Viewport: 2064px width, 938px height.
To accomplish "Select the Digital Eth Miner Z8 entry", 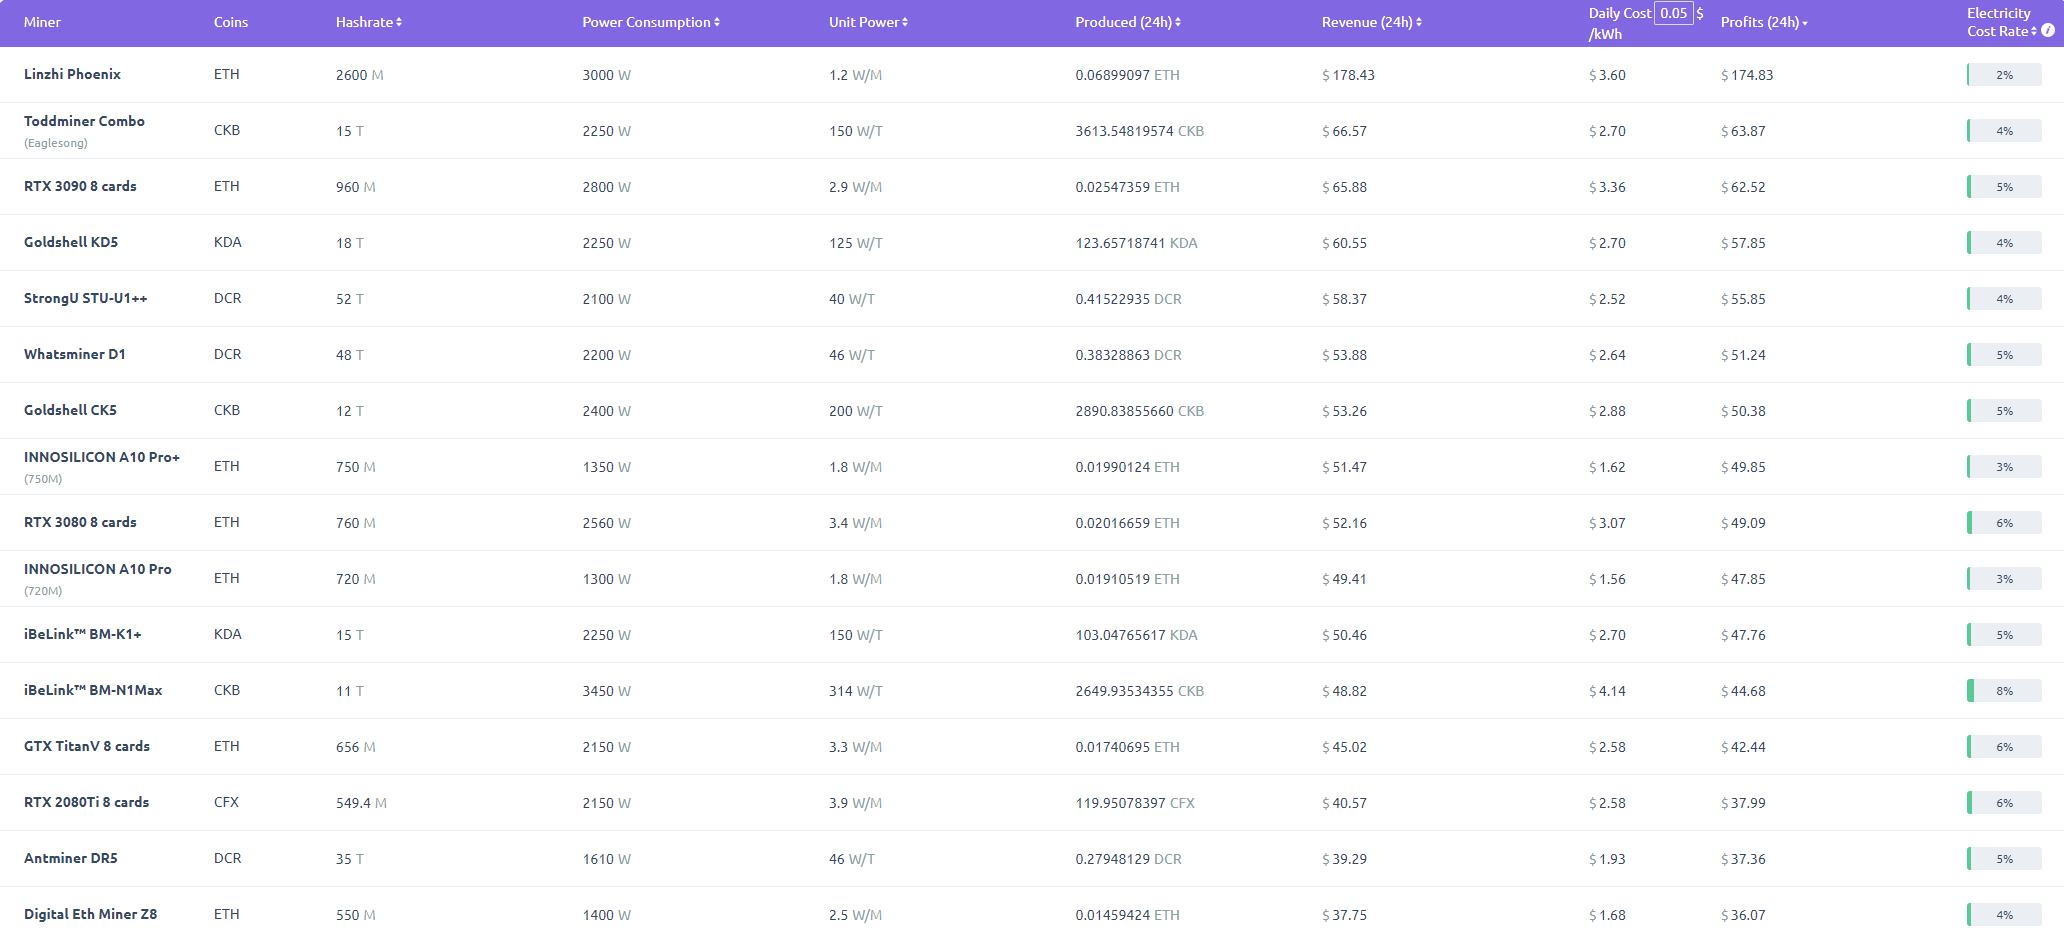I will 90,914.
